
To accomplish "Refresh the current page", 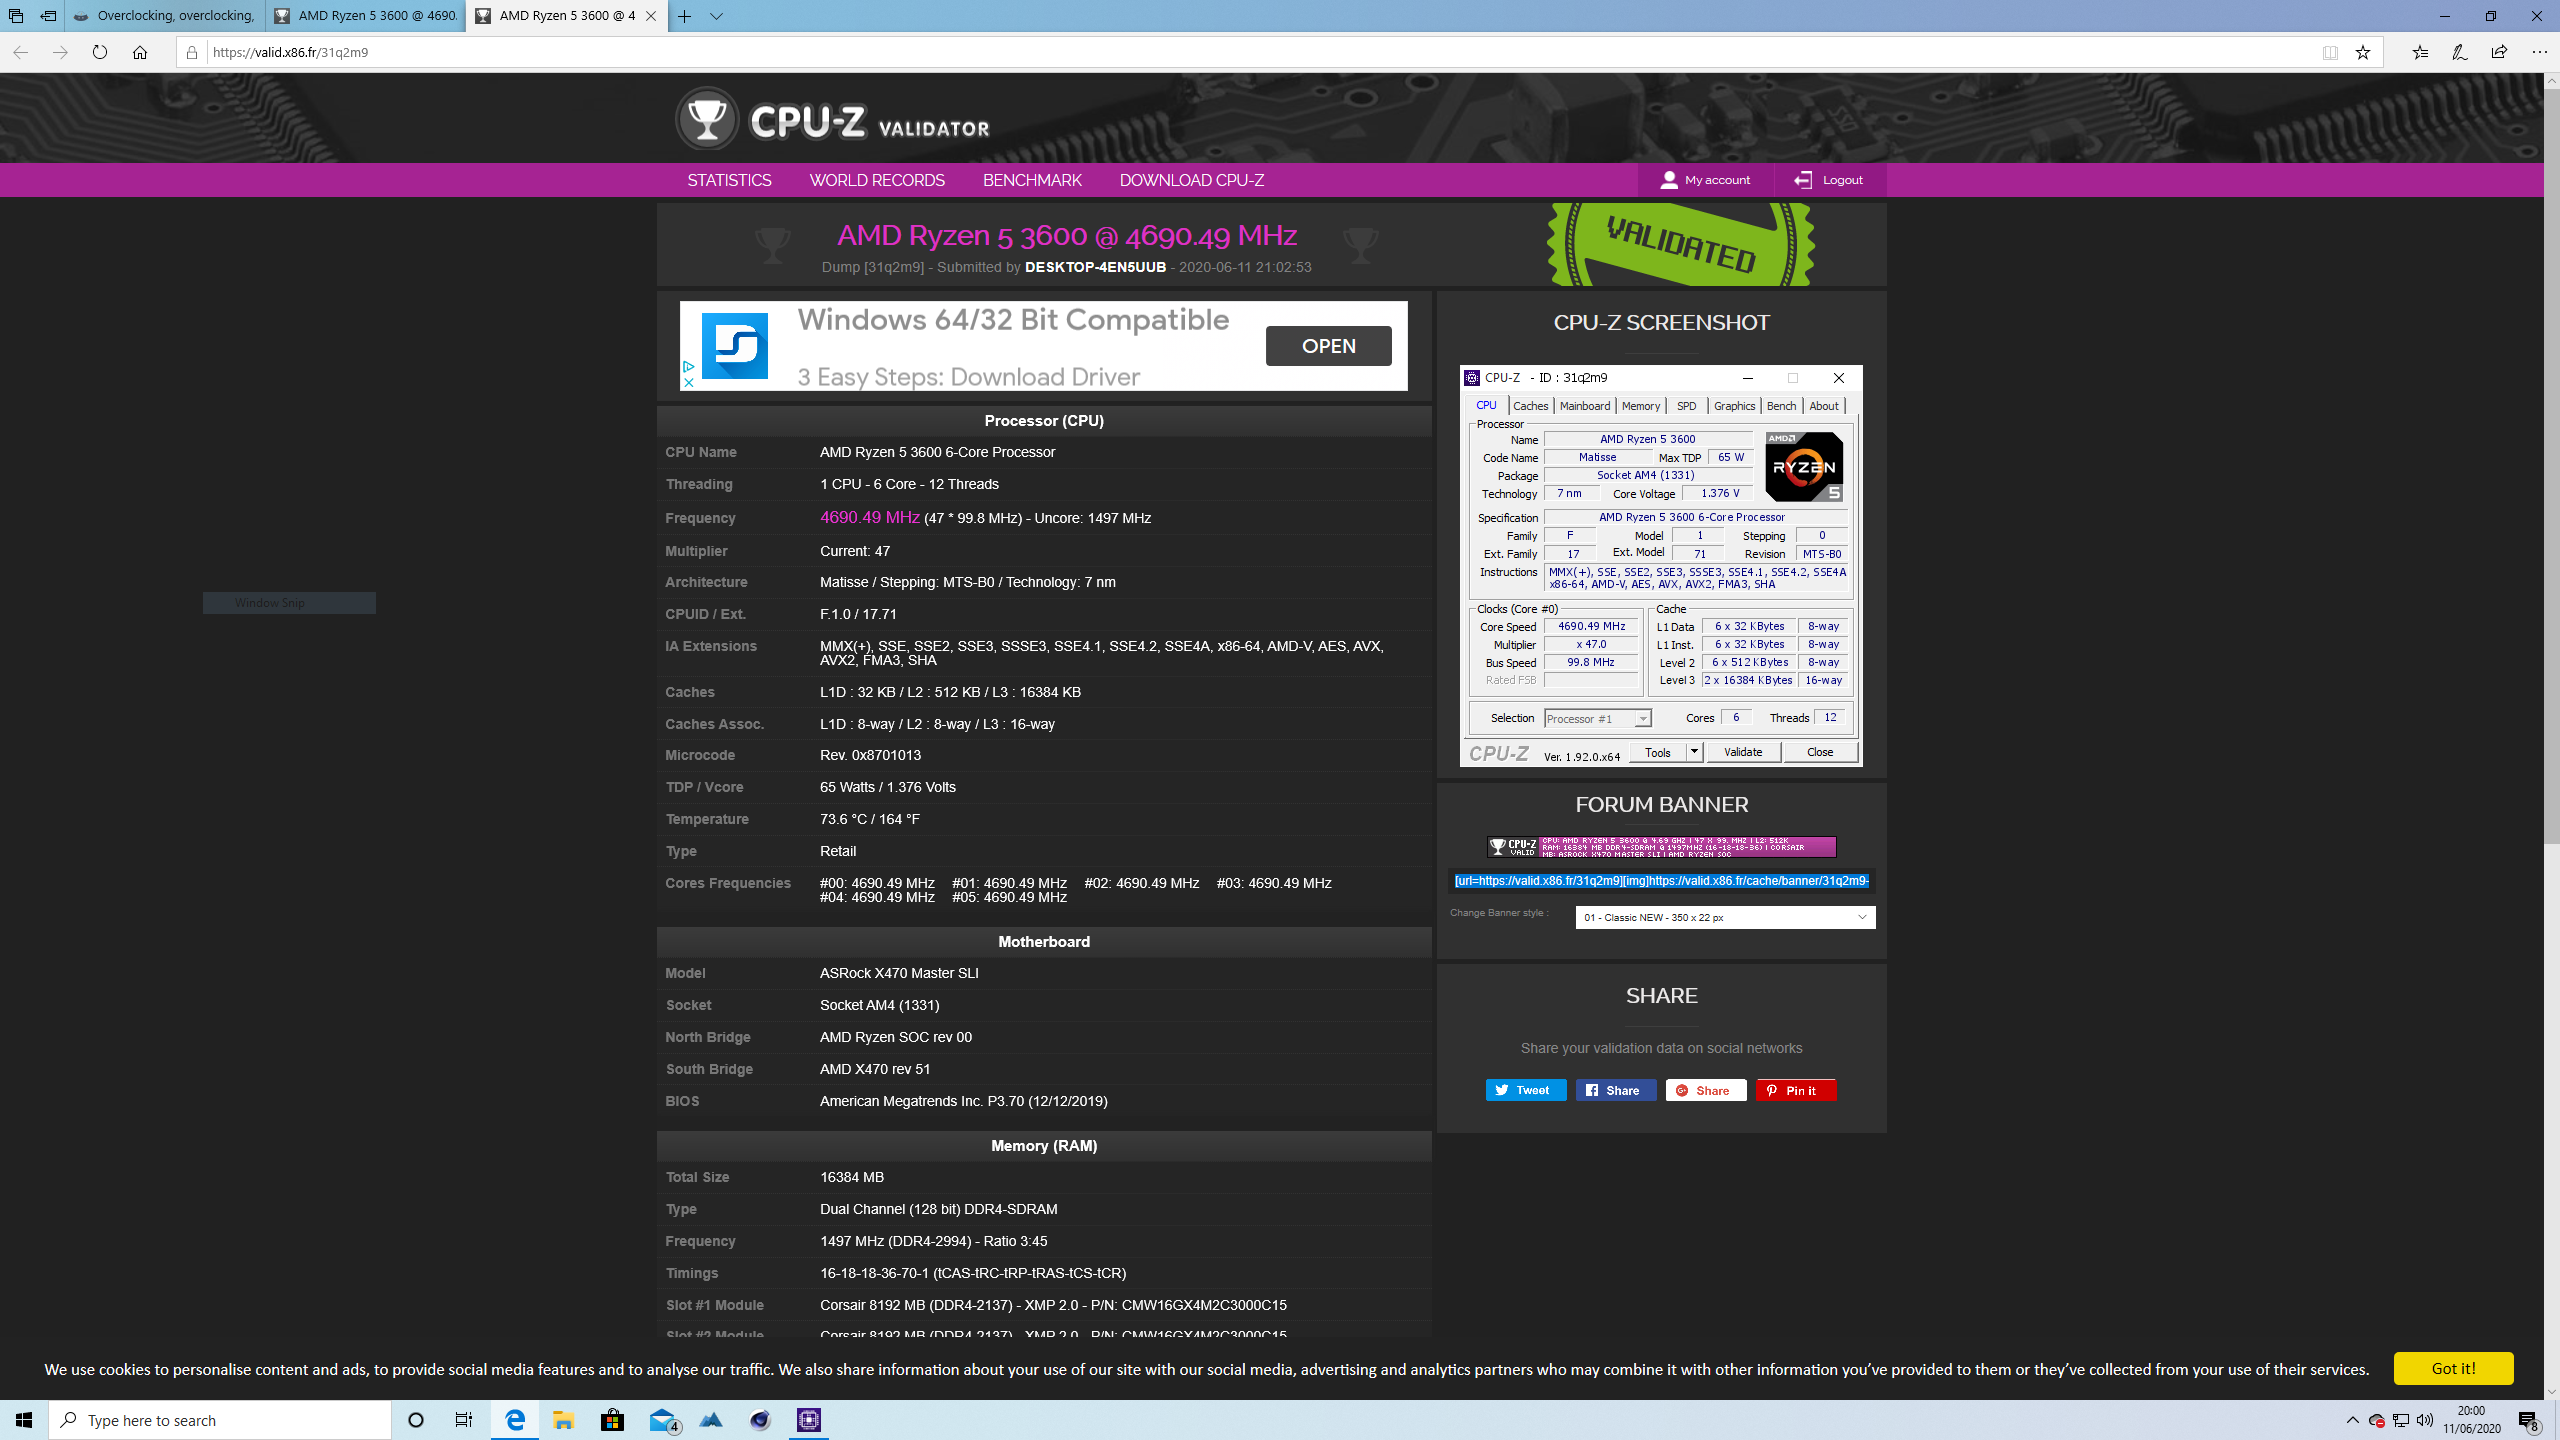I will 100,52.
